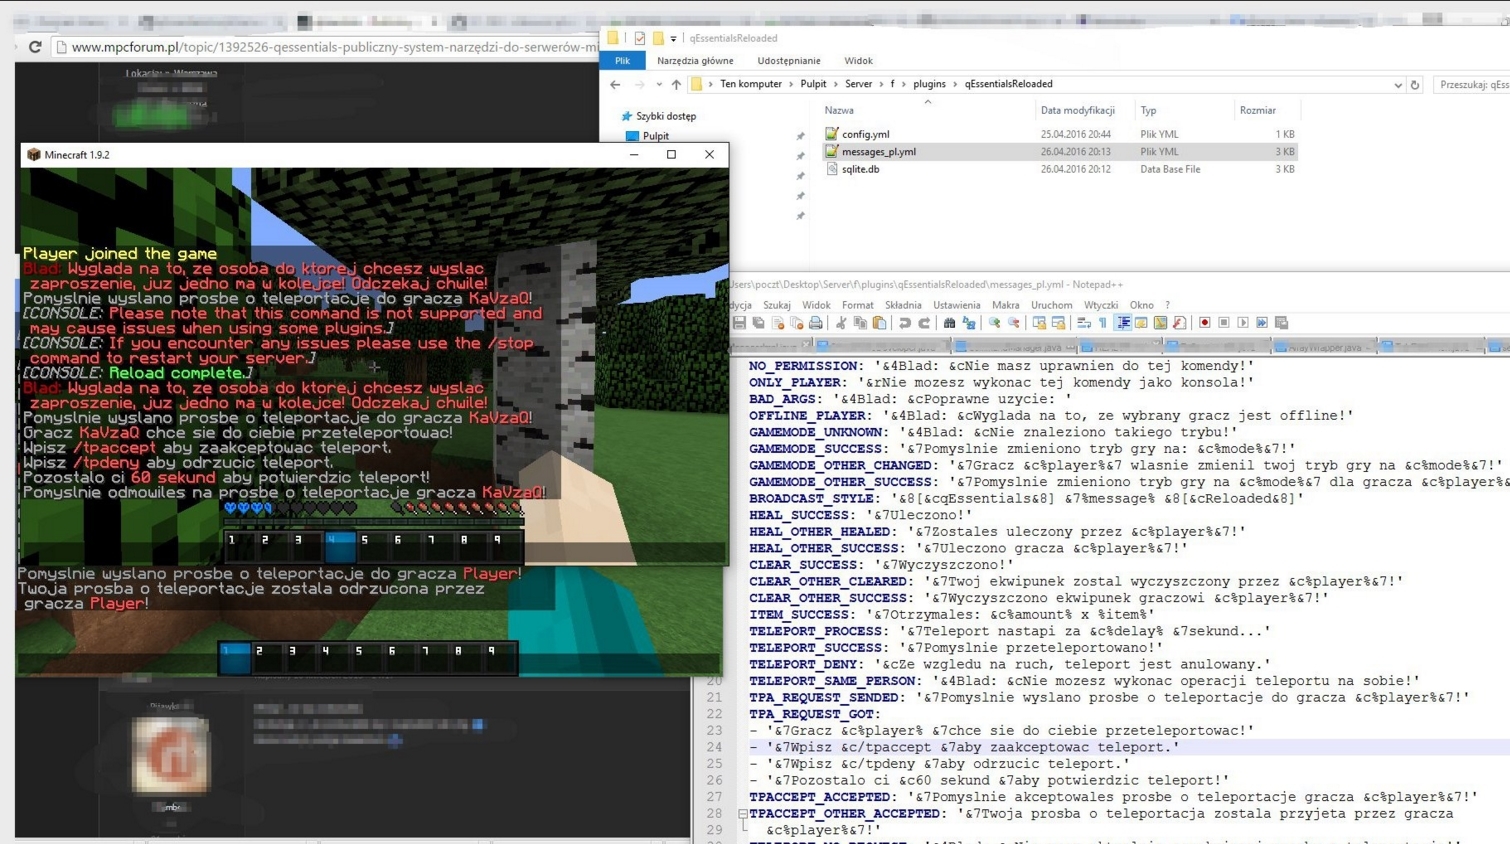Click the Zoom In icon in Notepad++

994,323
